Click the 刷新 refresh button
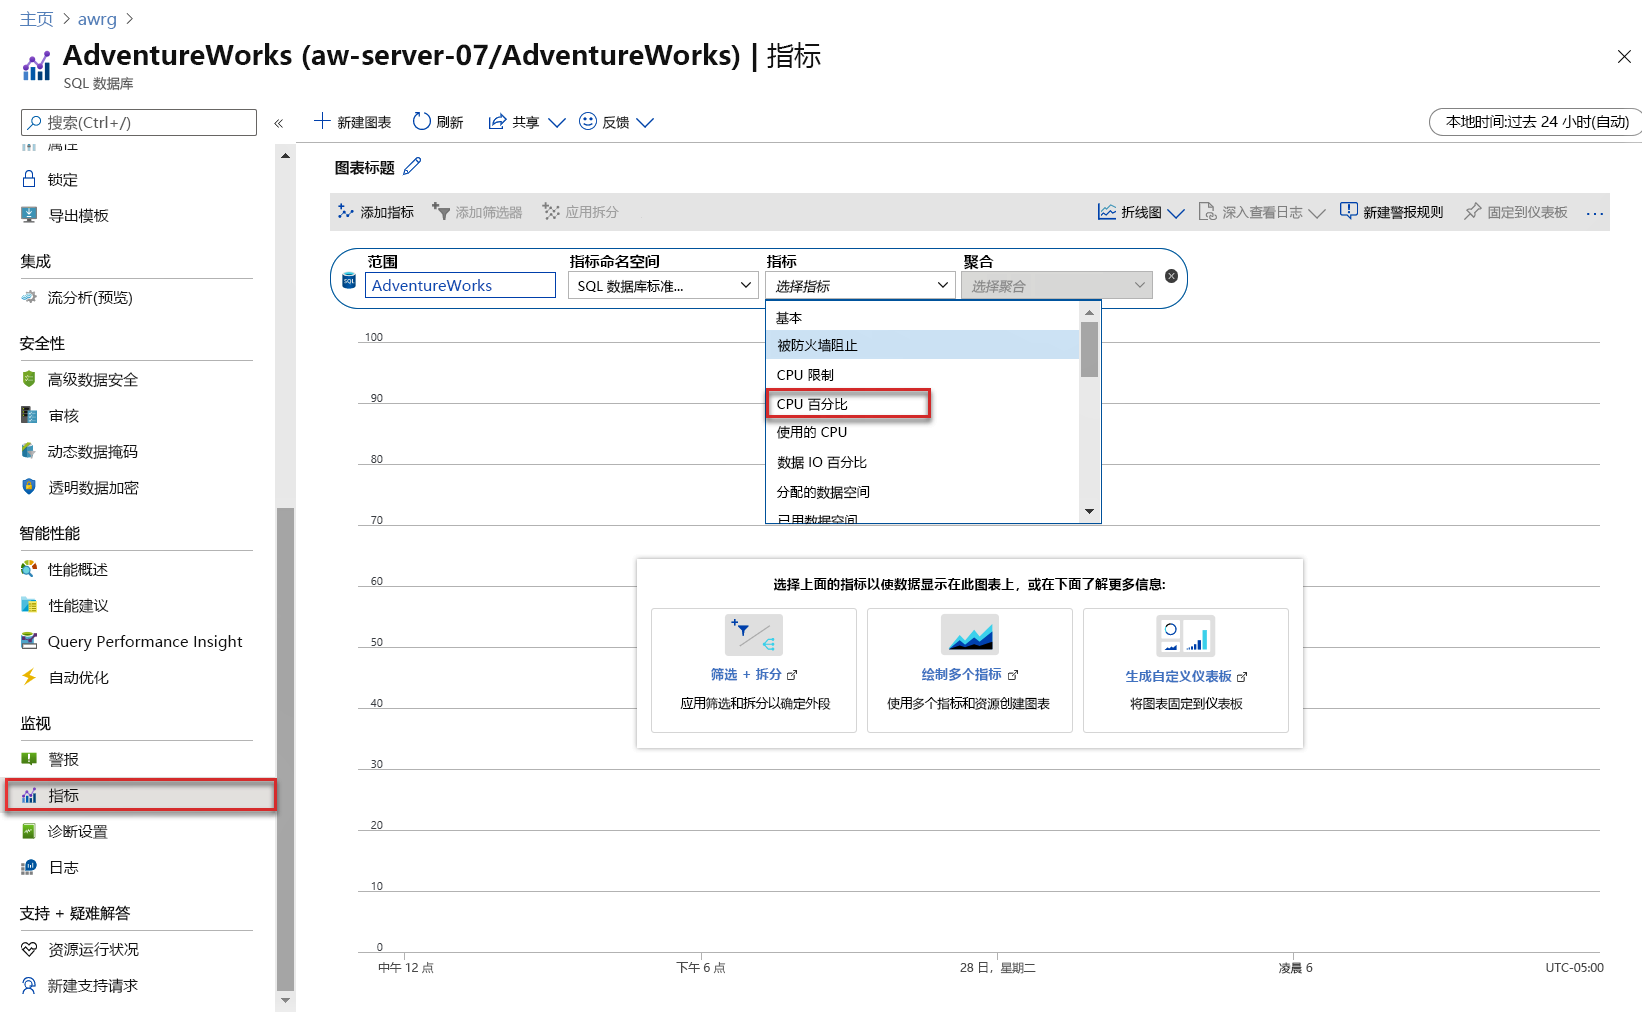 click(438, 122)
